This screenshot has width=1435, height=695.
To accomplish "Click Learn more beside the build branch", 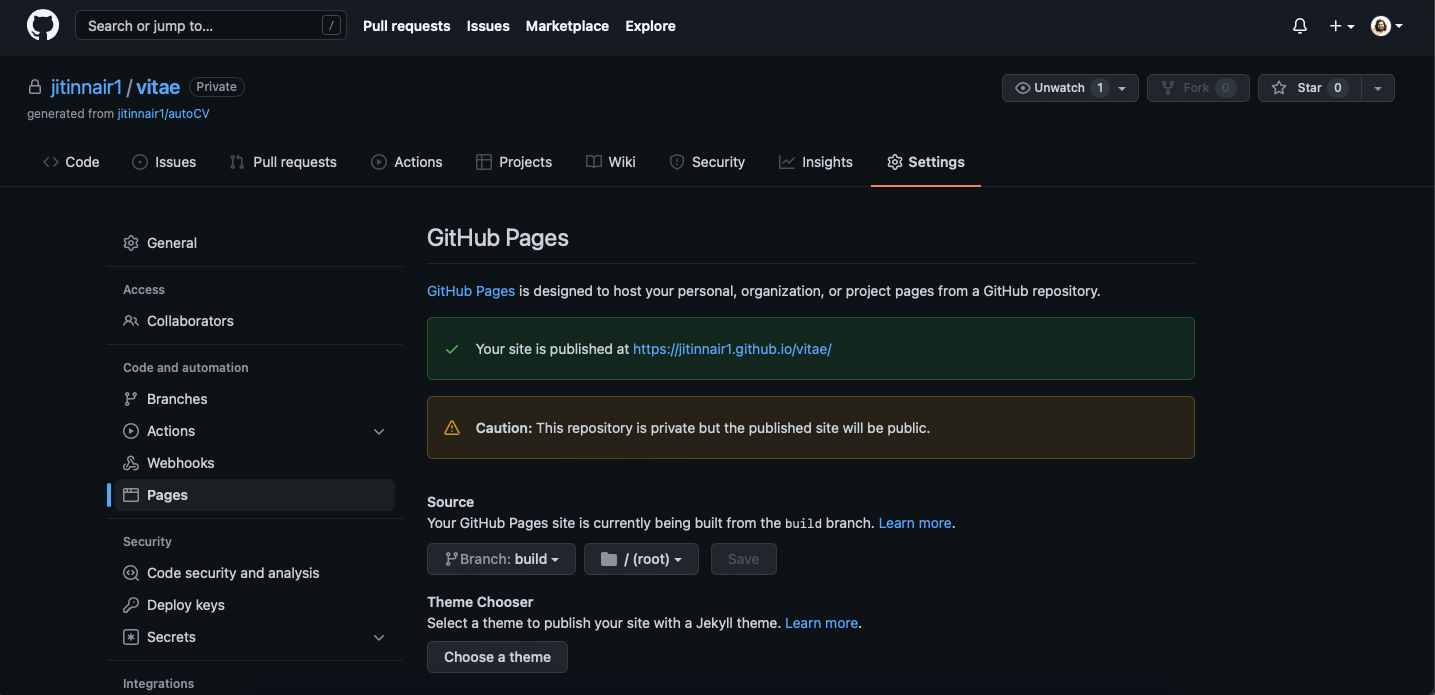I will 915,523.
